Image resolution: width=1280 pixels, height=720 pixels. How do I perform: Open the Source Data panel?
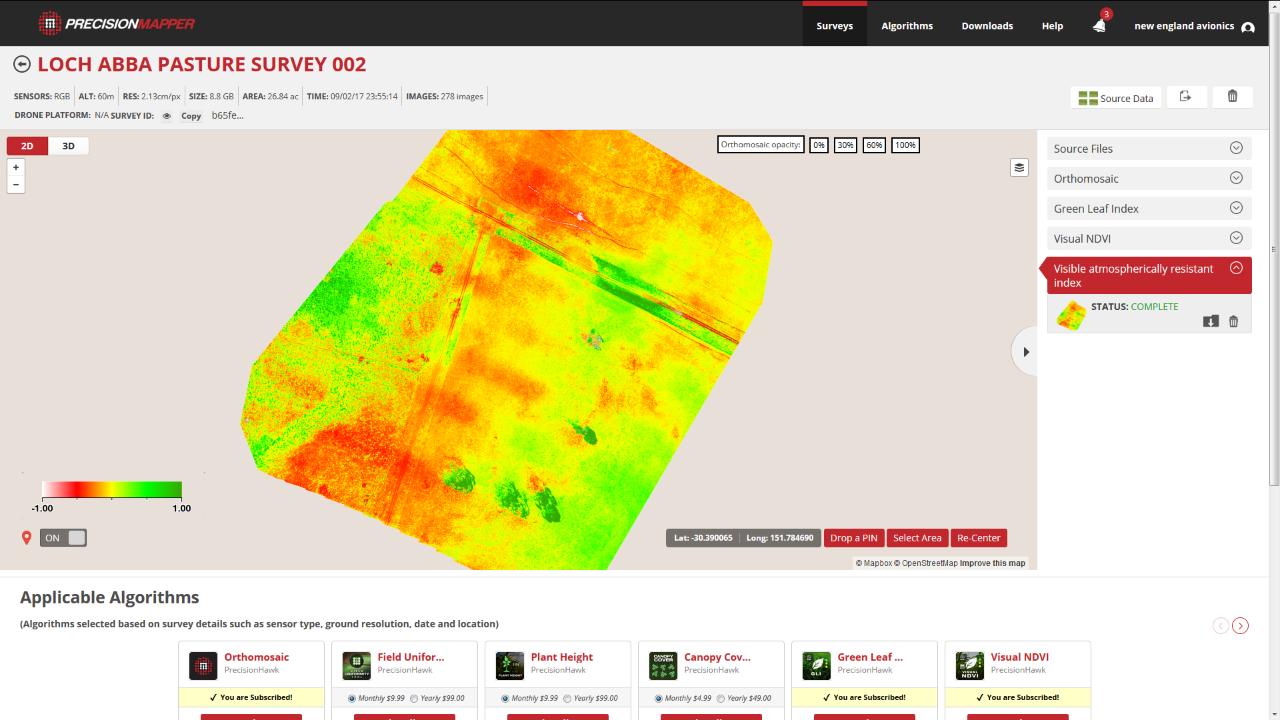click(x=1114, y=98)
